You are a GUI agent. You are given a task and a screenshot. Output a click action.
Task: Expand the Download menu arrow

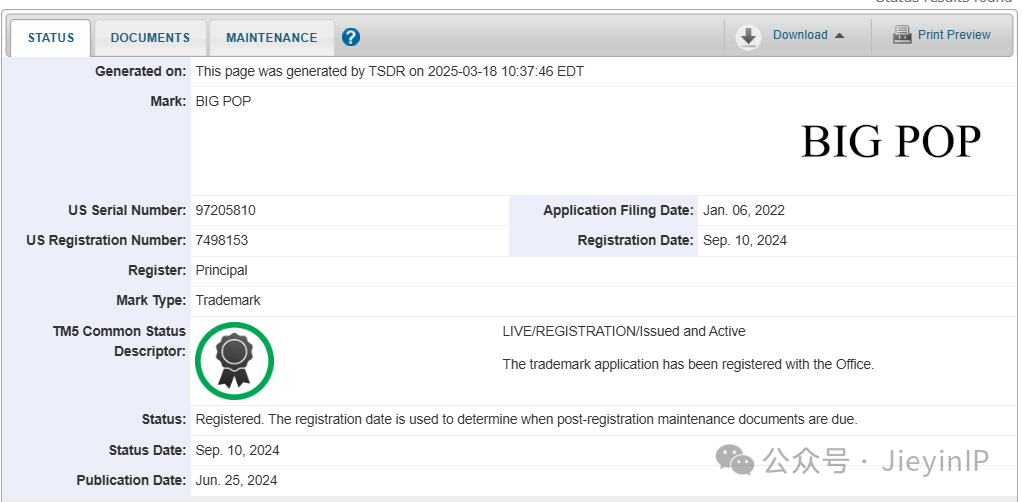[x=840, y=35]
